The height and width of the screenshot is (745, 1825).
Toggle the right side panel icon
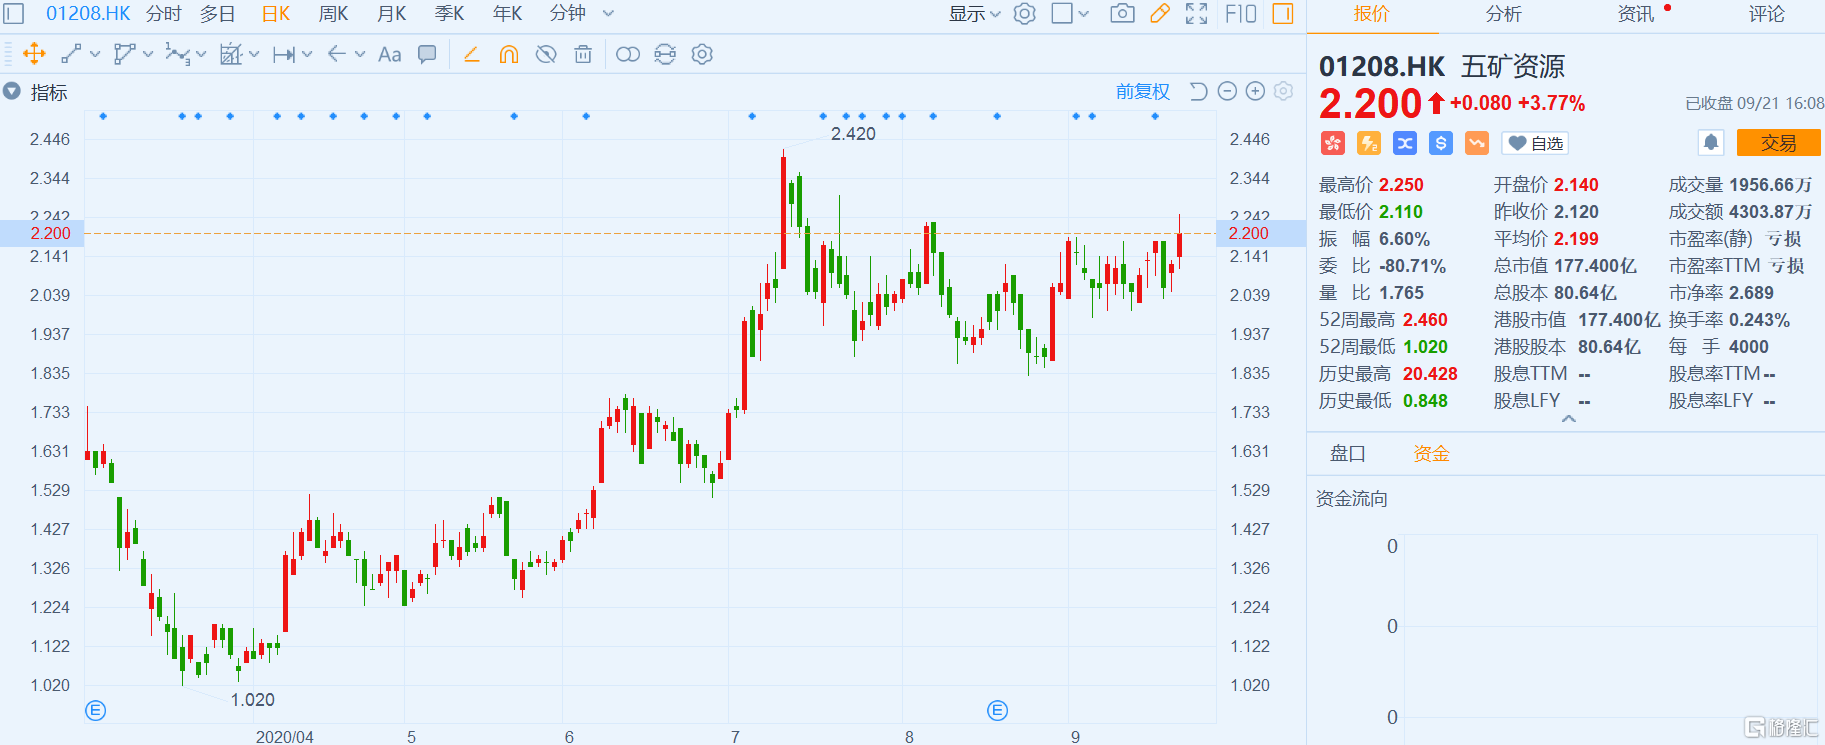click(x=1283, y=14)
